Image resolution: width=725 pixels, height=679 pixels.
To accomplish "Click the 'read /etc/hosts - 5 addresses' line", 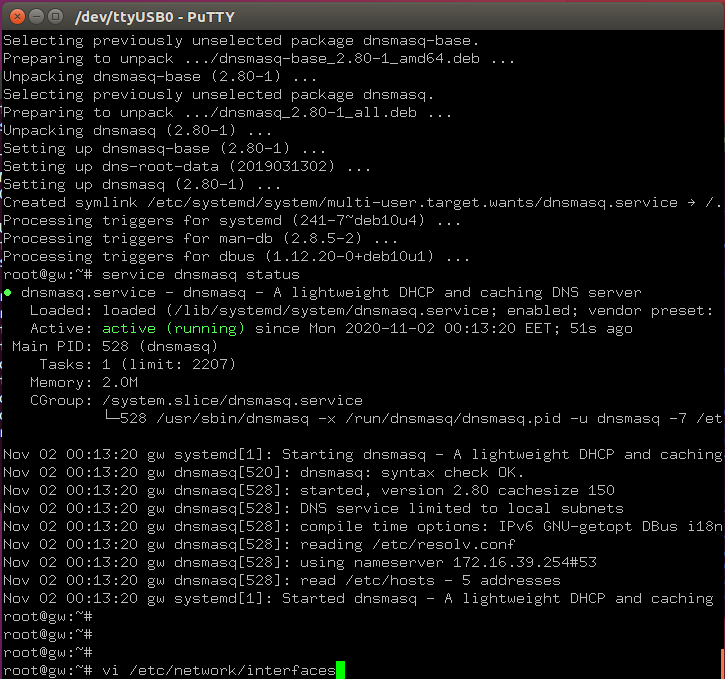I will pos(282,581).
